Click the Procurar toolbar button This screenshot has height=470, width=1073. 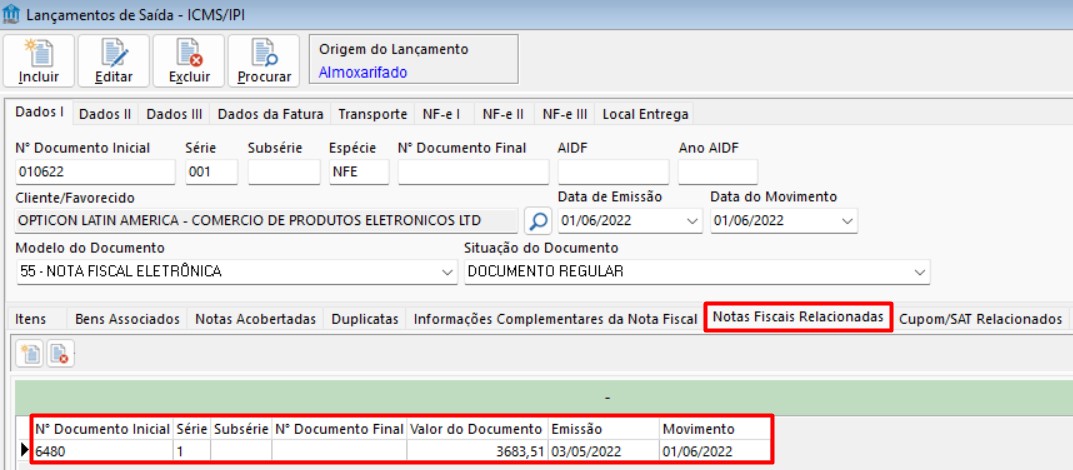pos(263,61)
